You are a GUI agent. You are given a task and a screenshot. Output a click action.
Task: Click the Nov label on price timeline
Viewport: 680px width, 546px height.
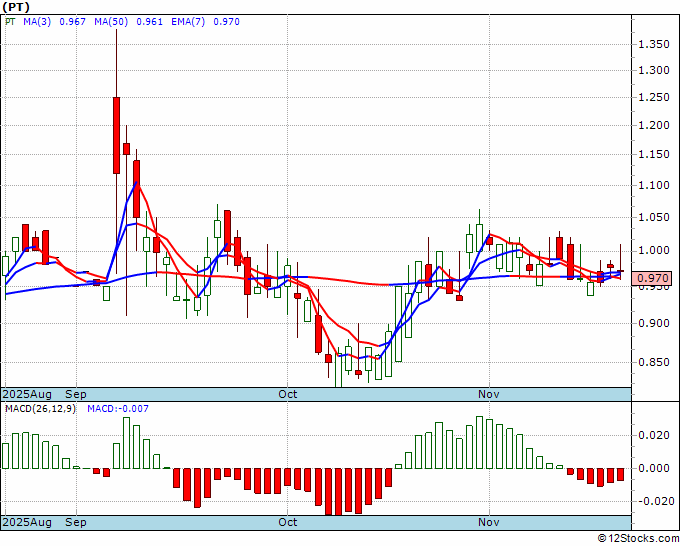coord(489,394)
